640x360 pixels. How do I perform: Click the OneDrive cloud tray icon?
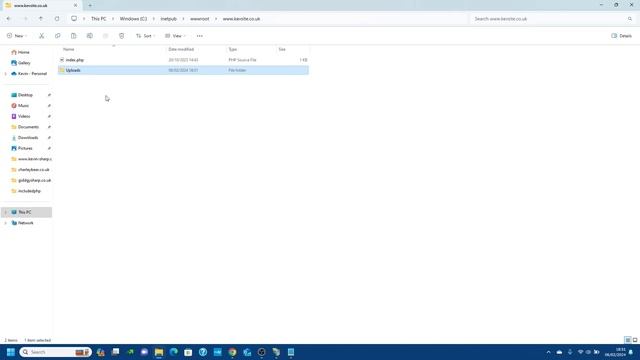559,352
